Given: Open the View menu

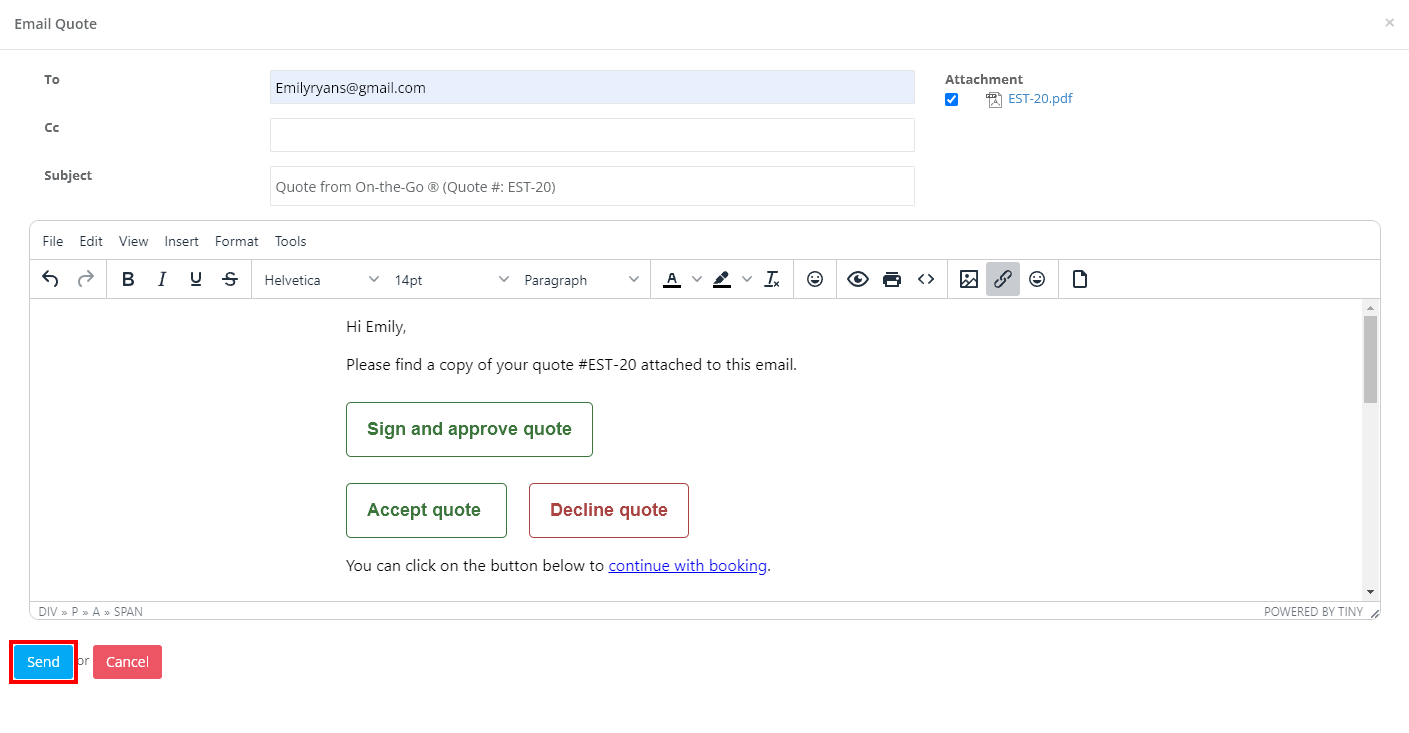Looking at the screenshot, I should click(133, 241).
